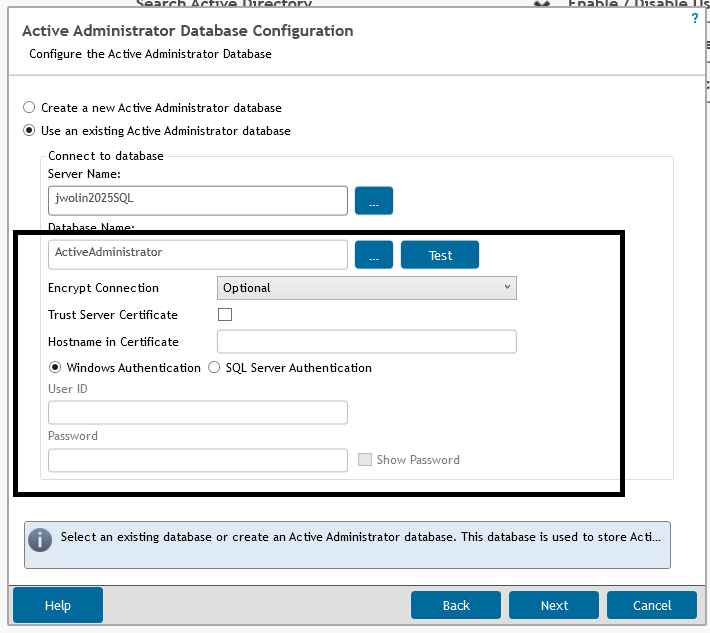Open help via the question mark icon

pos(695,18)
